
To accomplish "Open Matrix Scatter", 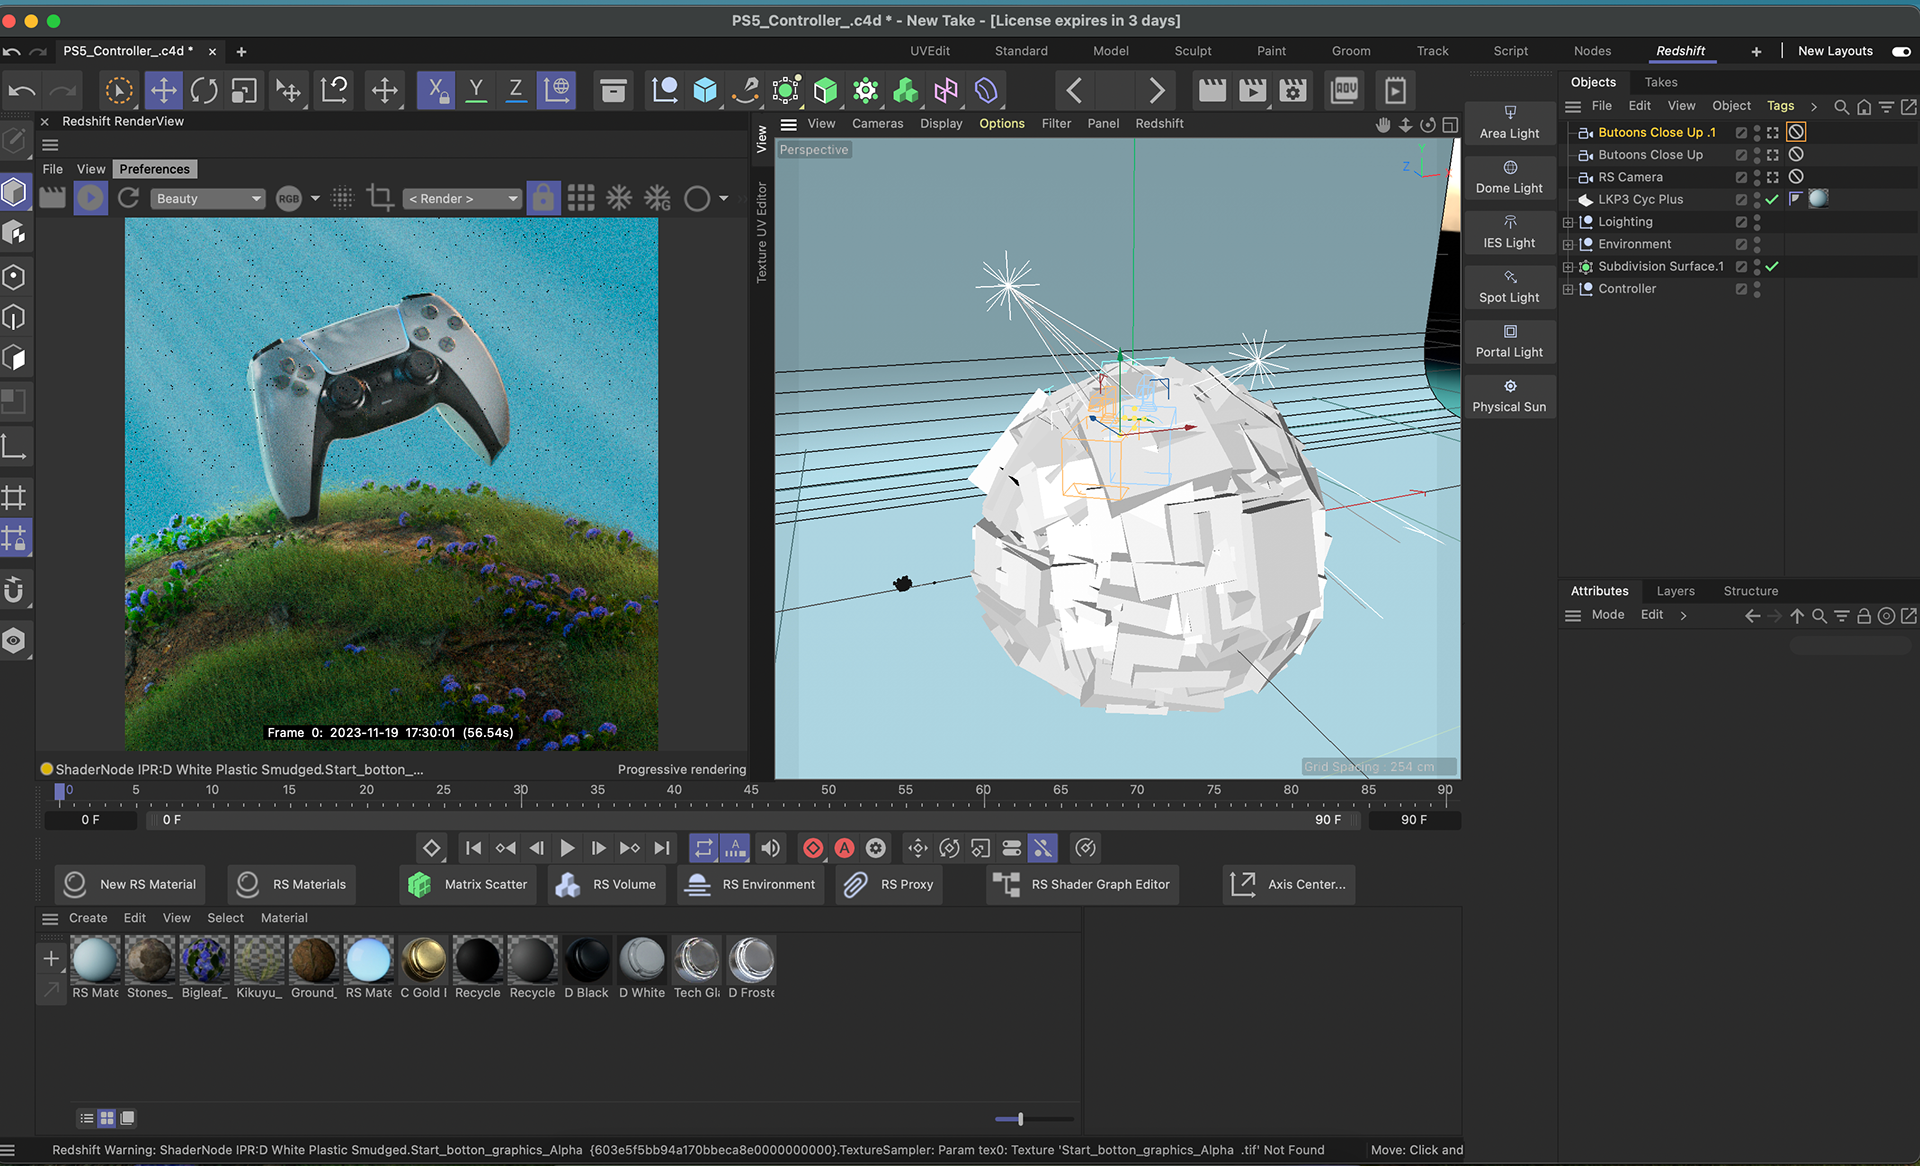I will click(468, 884).
